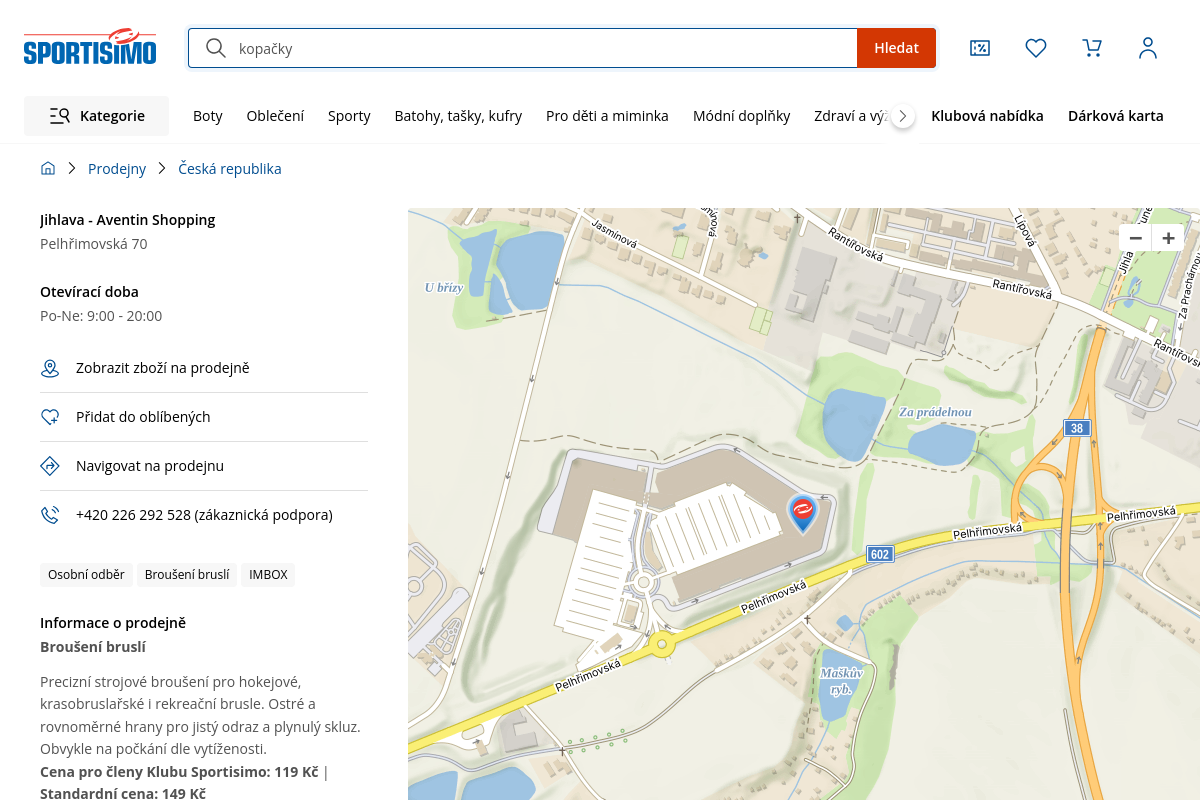
Task: Click the heart-plus favorite store icon
Action: click(50, 417)
